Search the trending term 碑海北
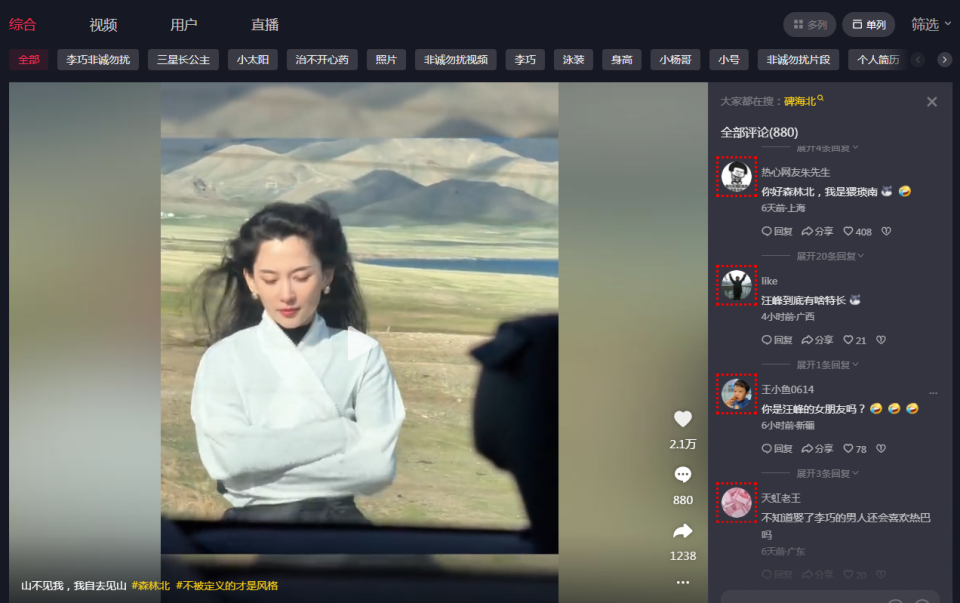 click(x=803, y=101)
